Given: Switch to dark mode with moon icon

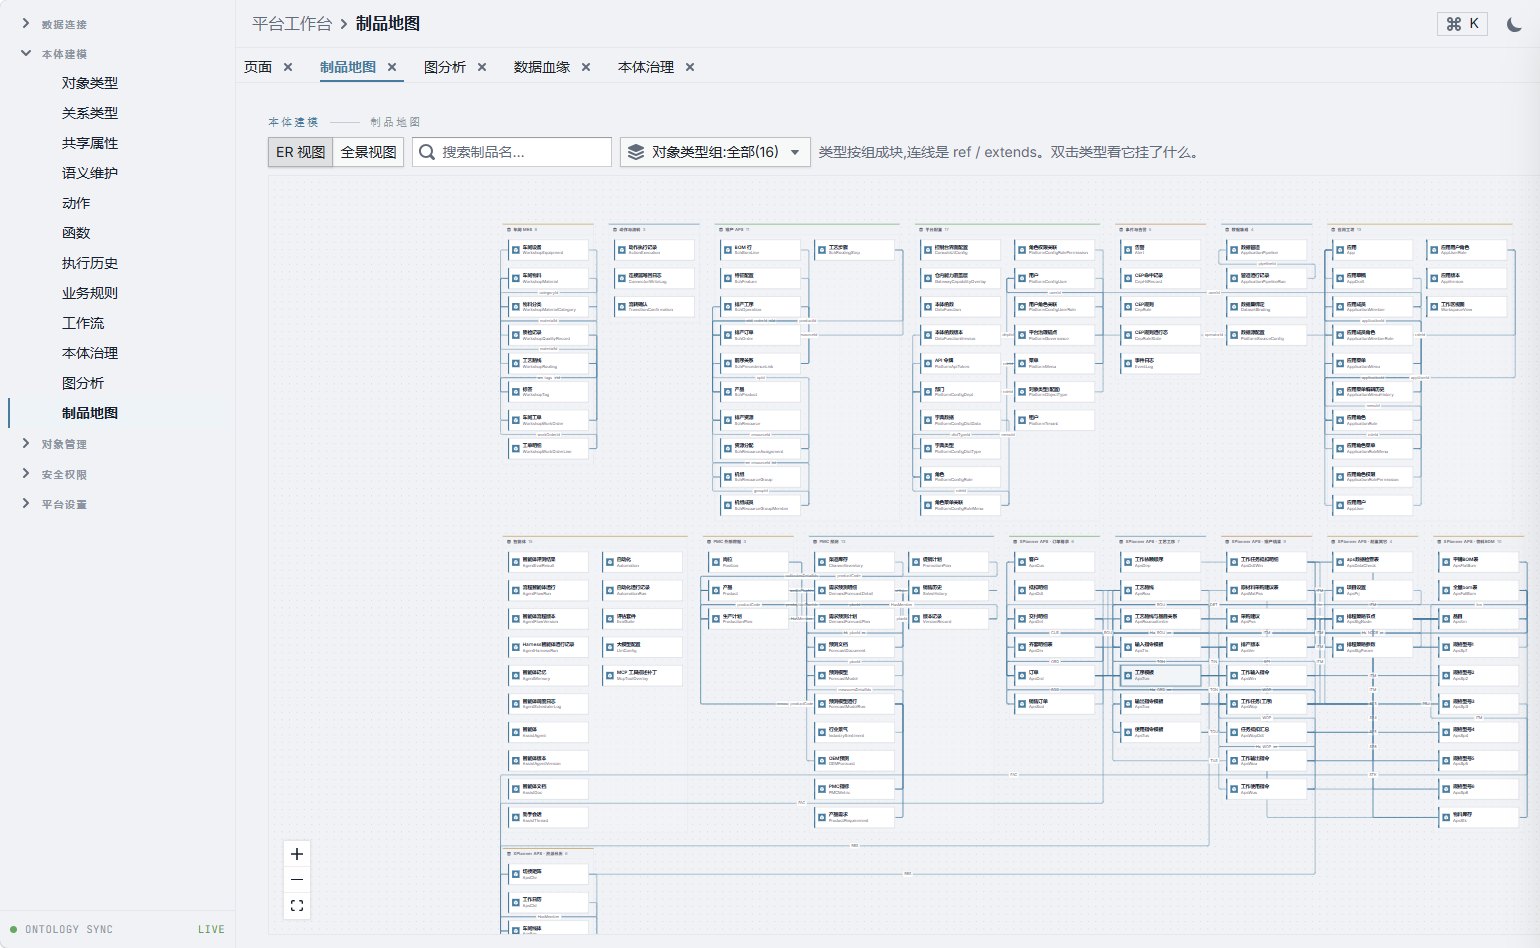Looking at the screenshot, I should [x=1514, y=24].
